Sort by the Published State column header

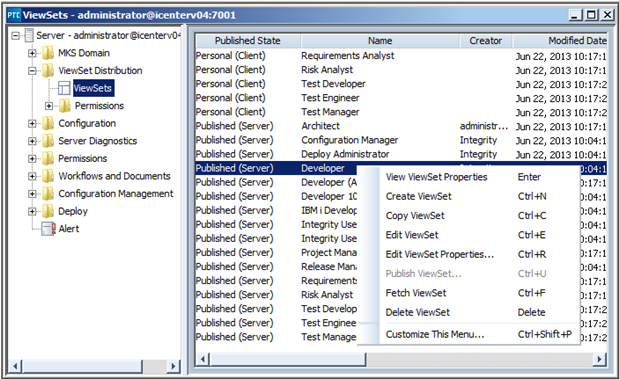point(248,41)
